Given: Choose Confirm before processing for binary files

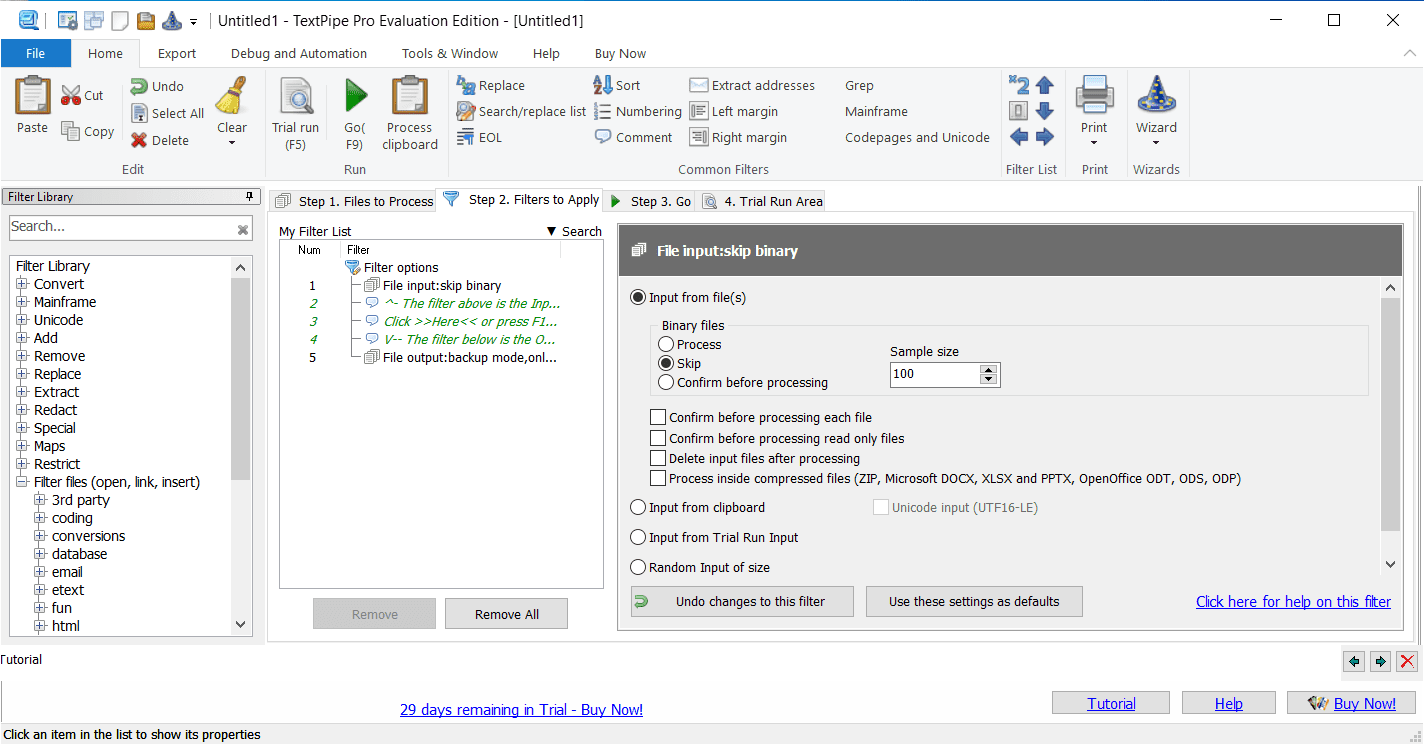Looking at the screenshot, I should click(666, 382).
